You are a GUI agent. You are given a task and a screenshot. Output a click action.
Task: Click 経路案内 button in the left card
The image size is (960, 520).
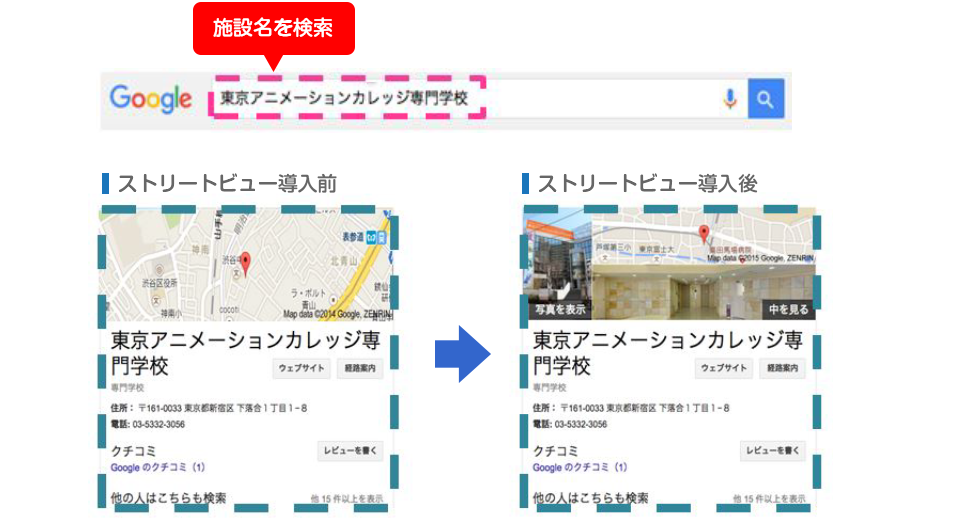359,368
